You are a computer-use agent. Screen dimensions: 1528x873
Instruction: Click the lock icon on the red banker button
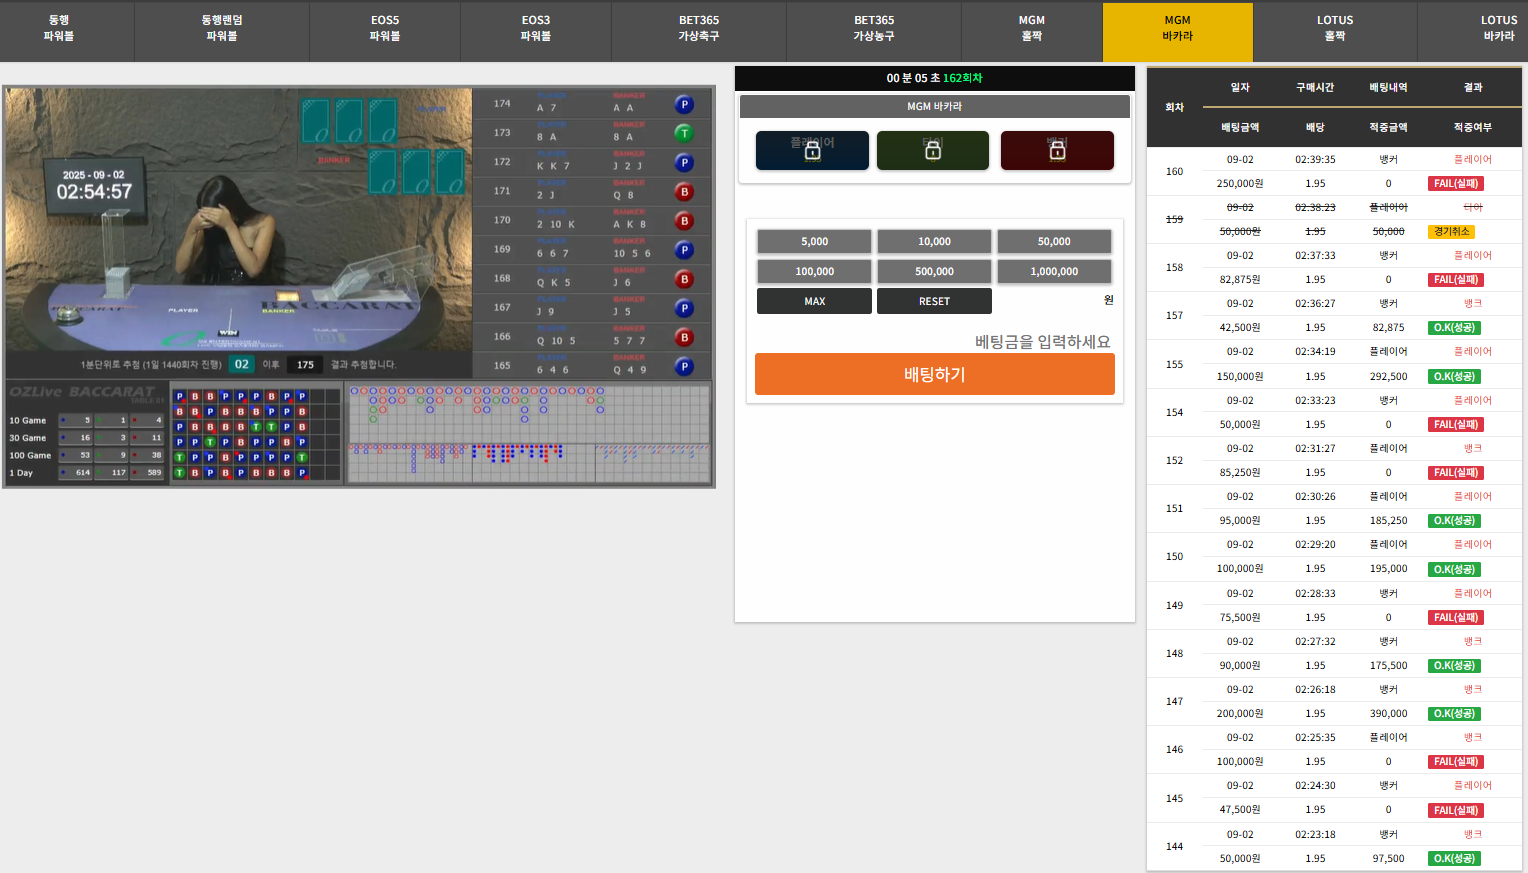tap(1057, 151)
